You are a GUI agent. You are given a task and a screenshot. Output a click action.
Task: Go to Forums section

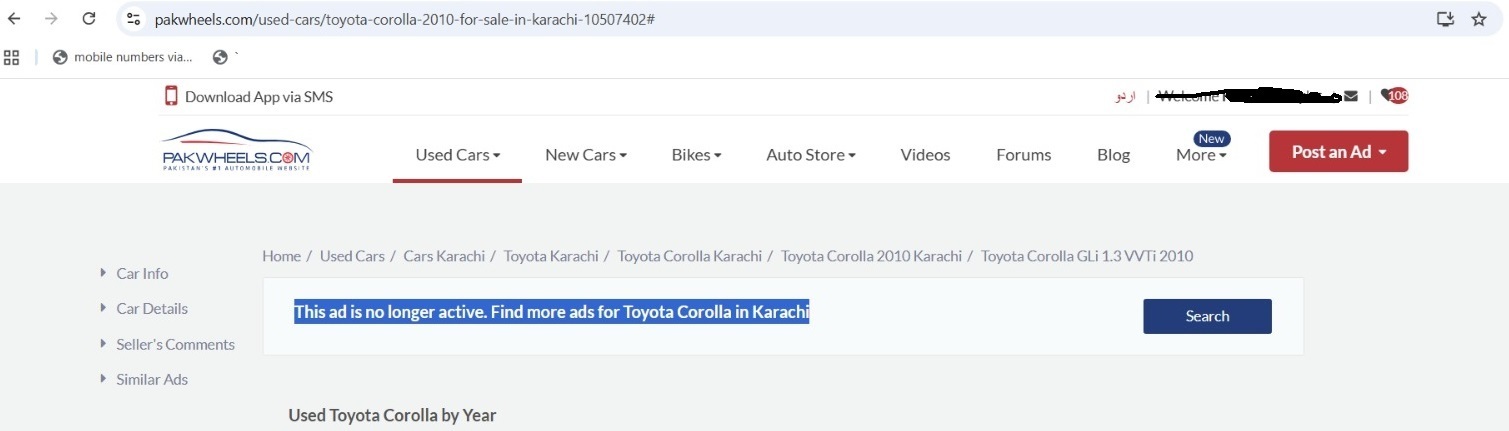[x=1024, y=155]
